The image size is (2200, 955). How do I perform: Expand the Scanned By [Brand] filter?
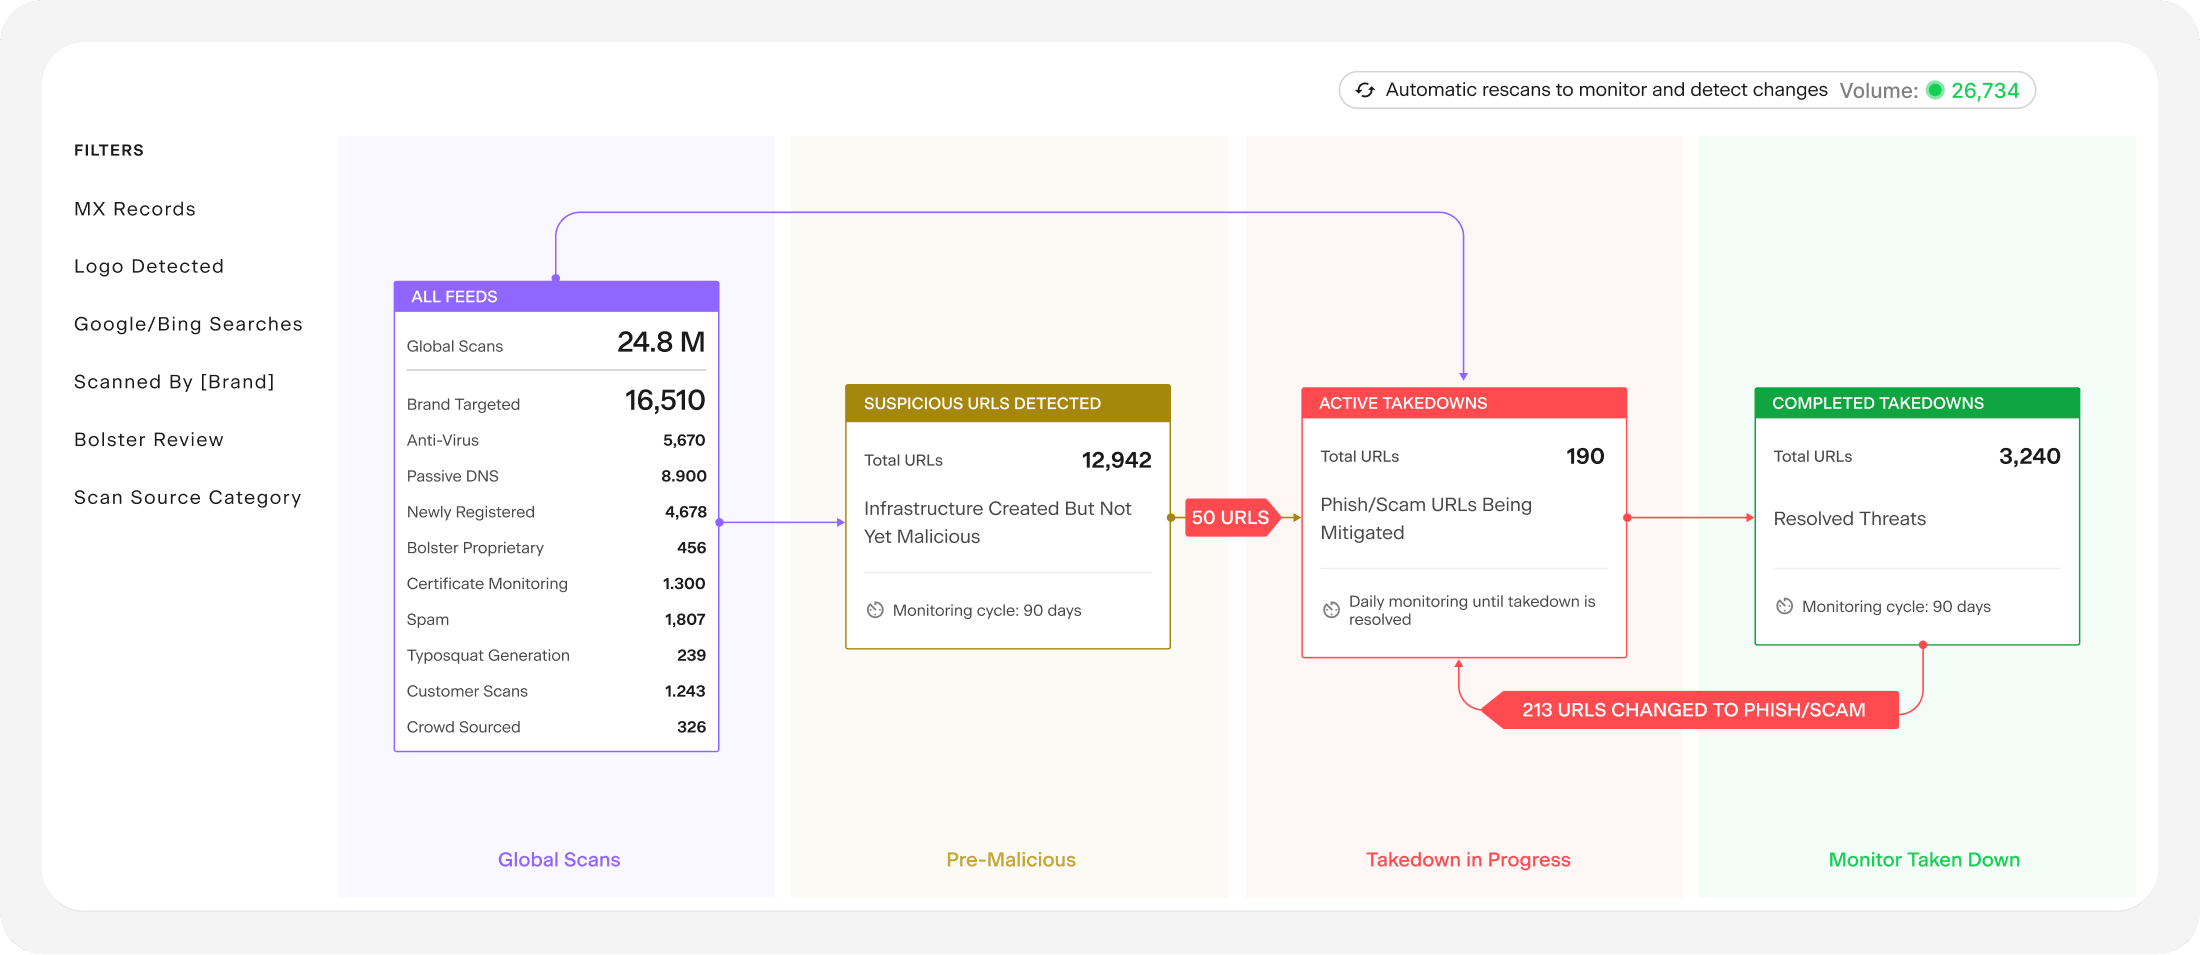pos(175,381)
